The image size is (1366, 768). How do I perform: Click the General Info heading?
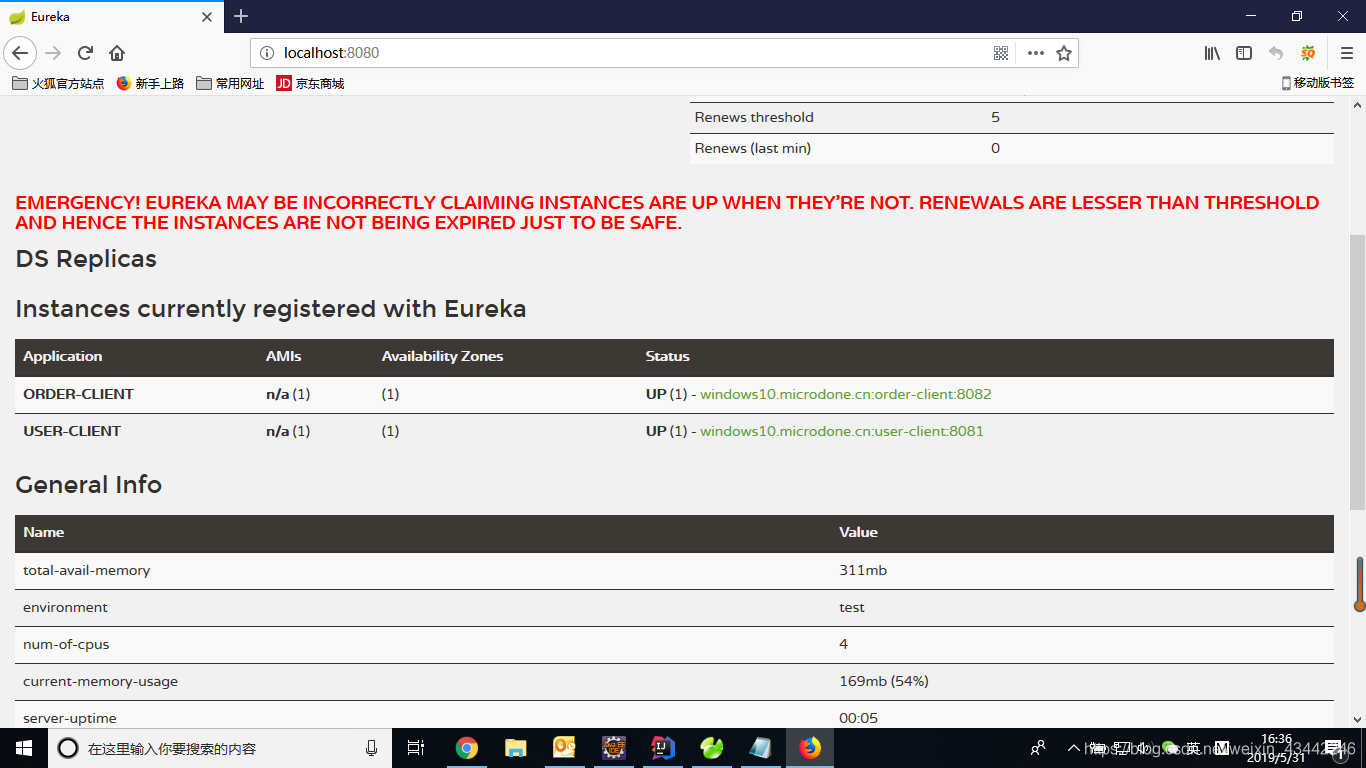click(89, 485)
